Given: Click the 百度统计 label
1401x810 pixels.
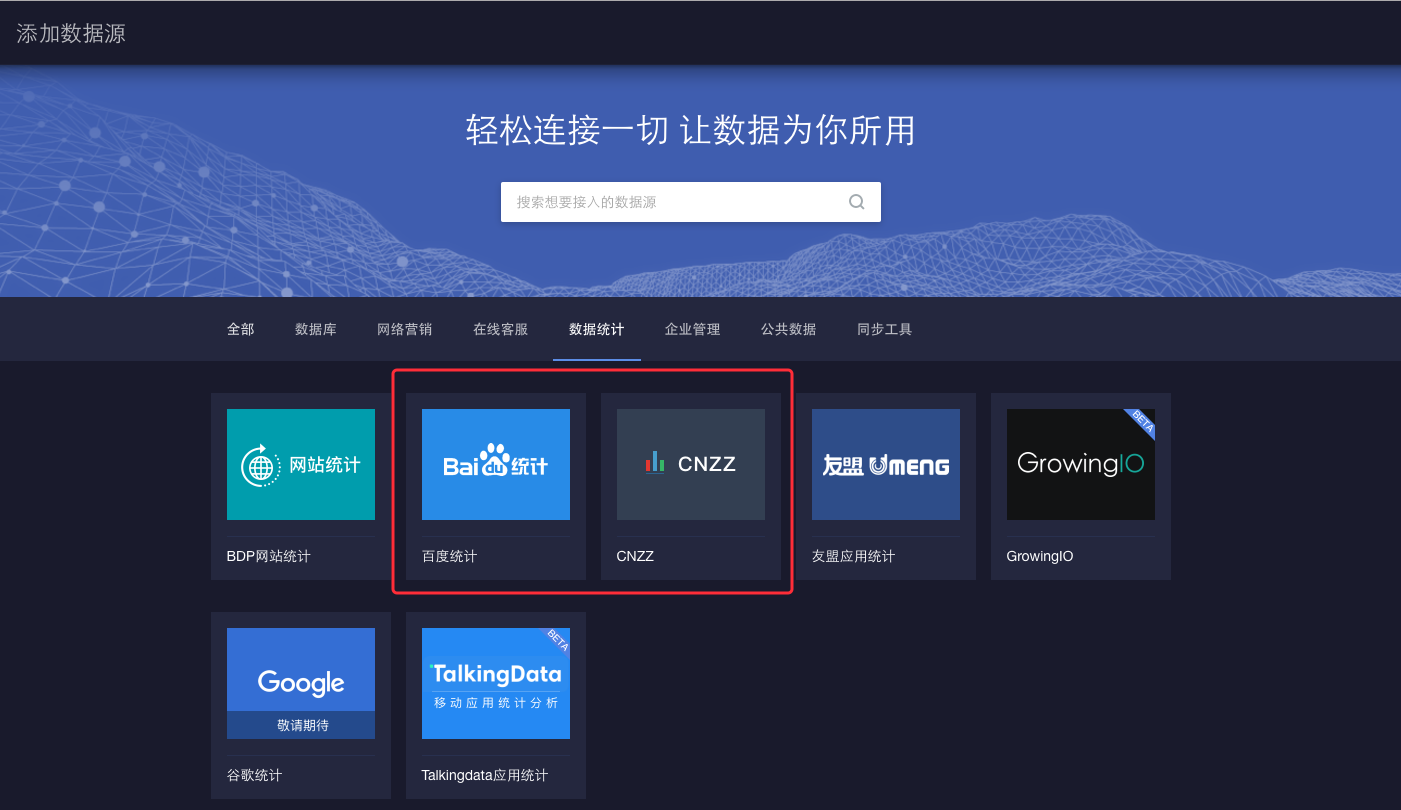Looking at the screenshot, I should [x=450, y=556].
